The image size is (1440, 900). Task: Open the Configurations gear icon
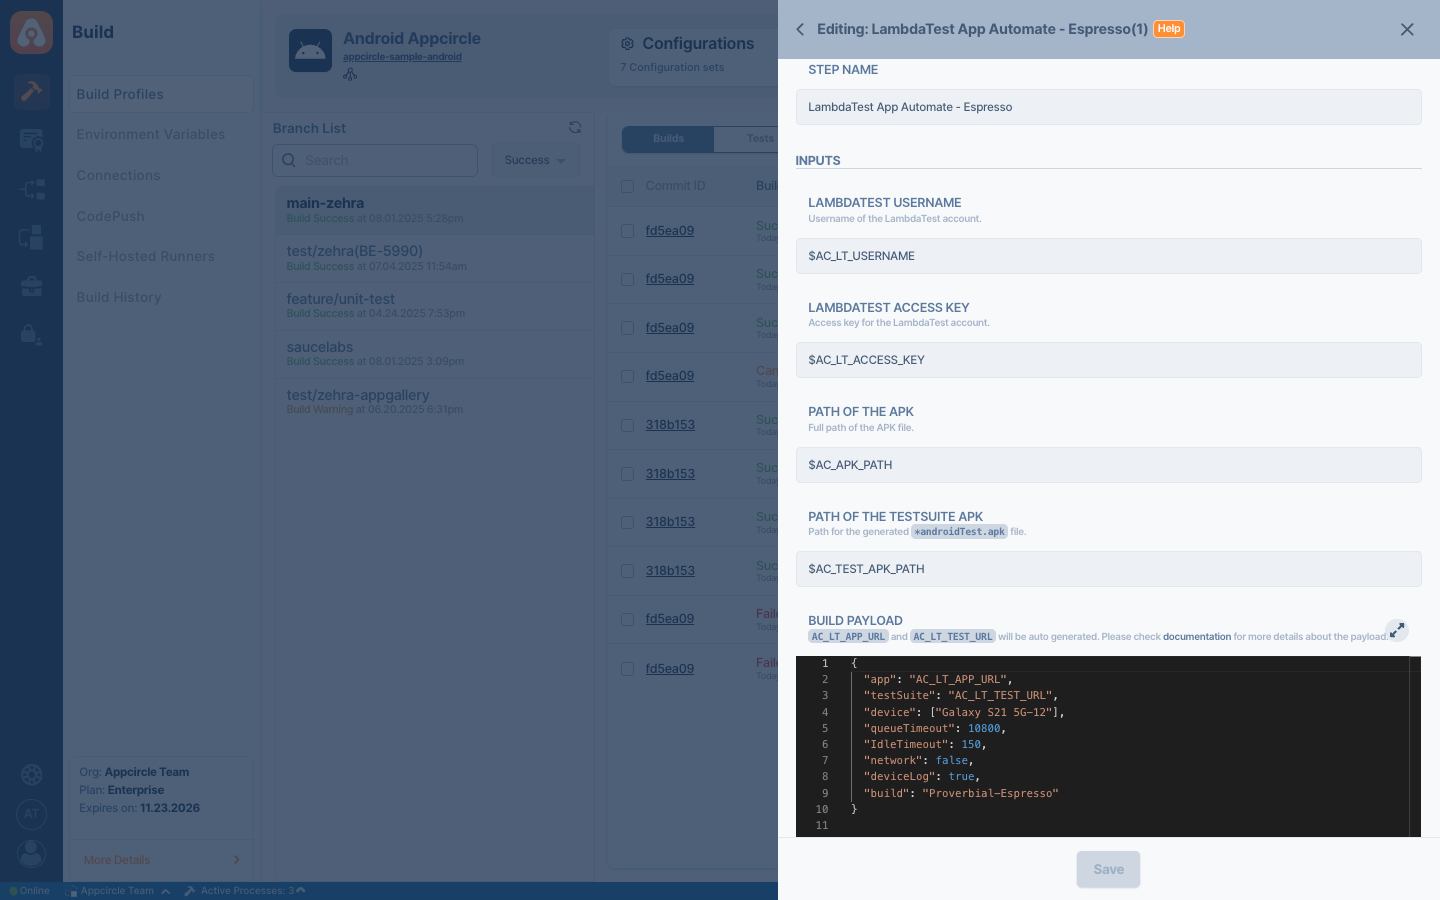(x=627, y=44)
